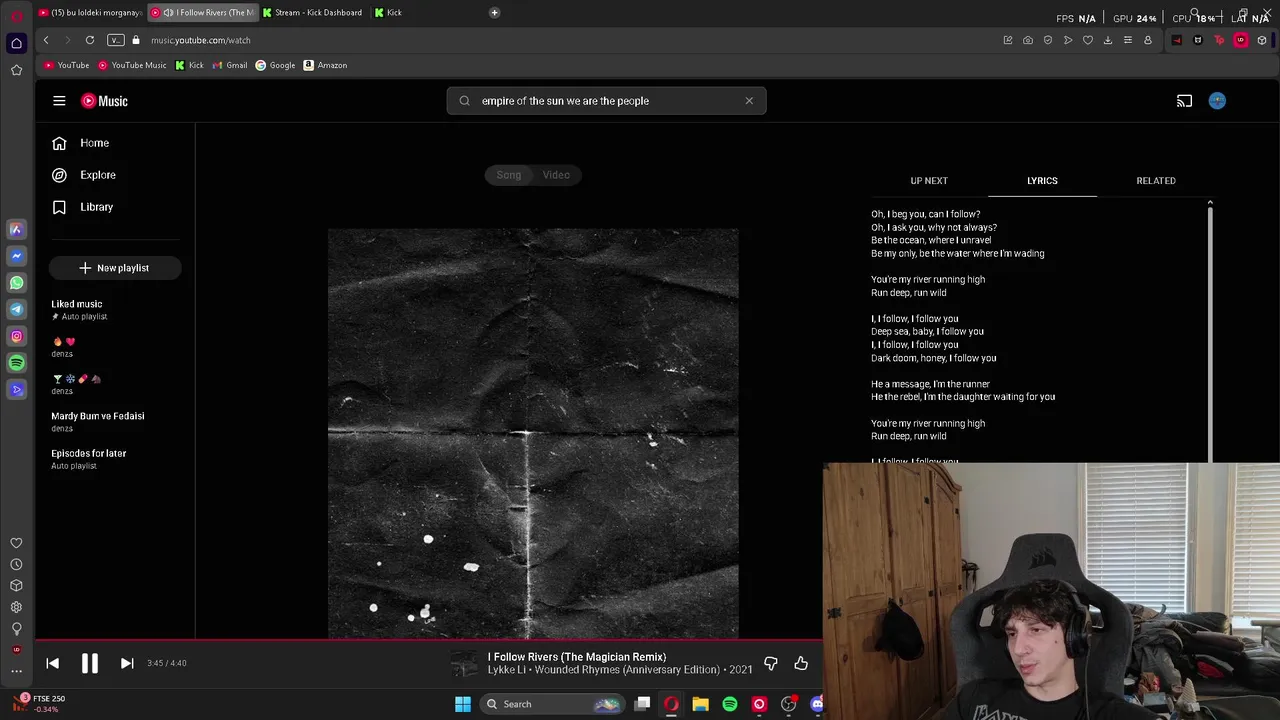Open File Explorer from taskbar
The image size is (1280, 720).
pyautogui.click(x=701, y=704)
